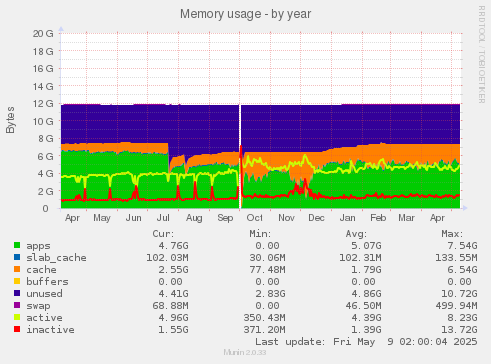Image resolution: width=491 pixels, height=364 pixels.
Task: Click unused average value 4.86G
Action: point(366,294)
